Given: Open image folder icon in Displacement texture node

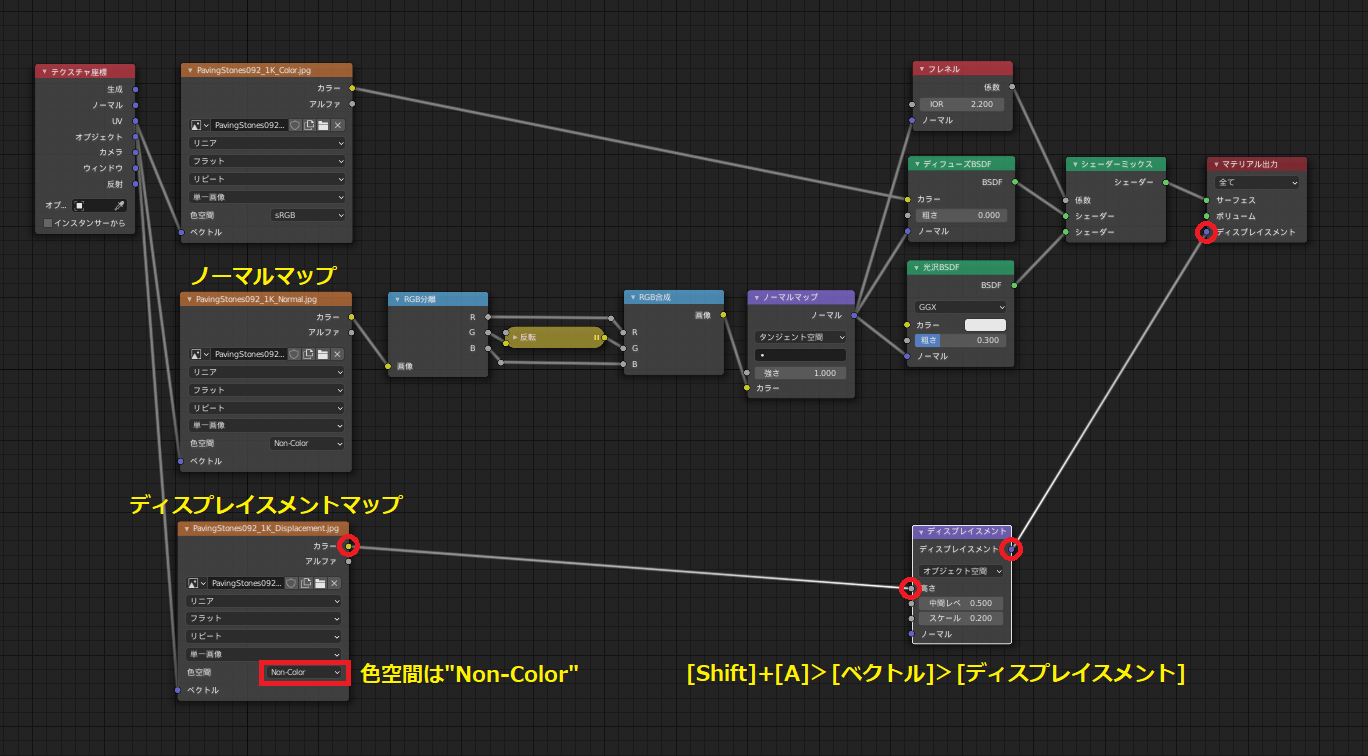Looking at the screenshot, I should coord(320,583).
